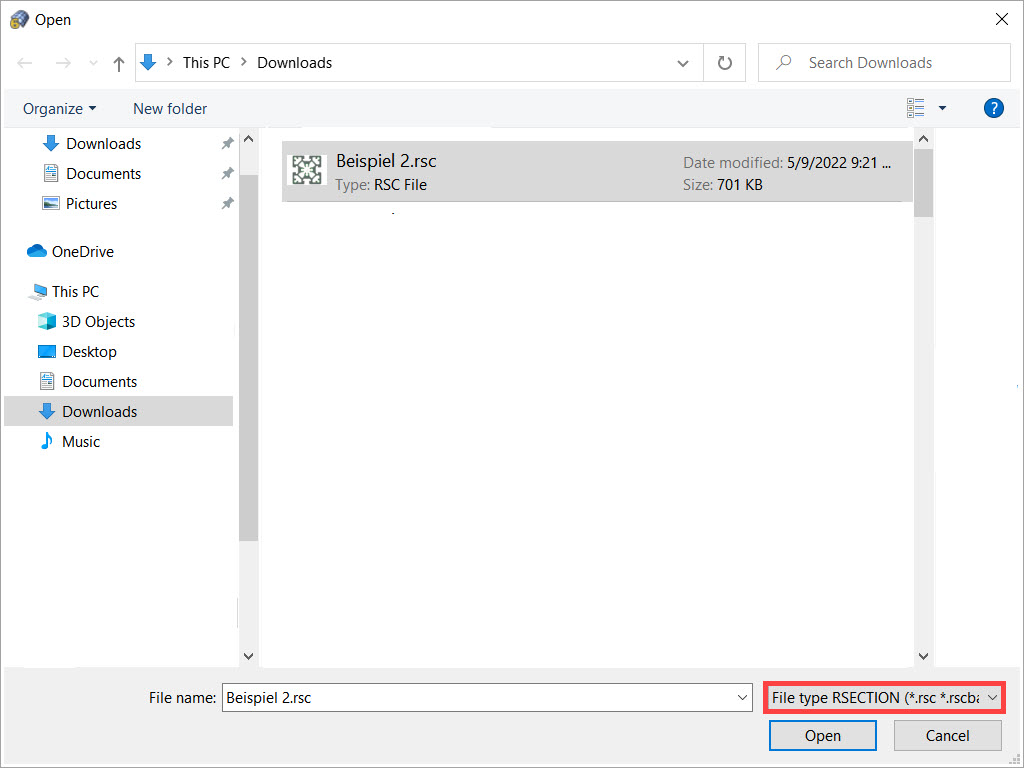Open the Organize menu

(58, 108)
